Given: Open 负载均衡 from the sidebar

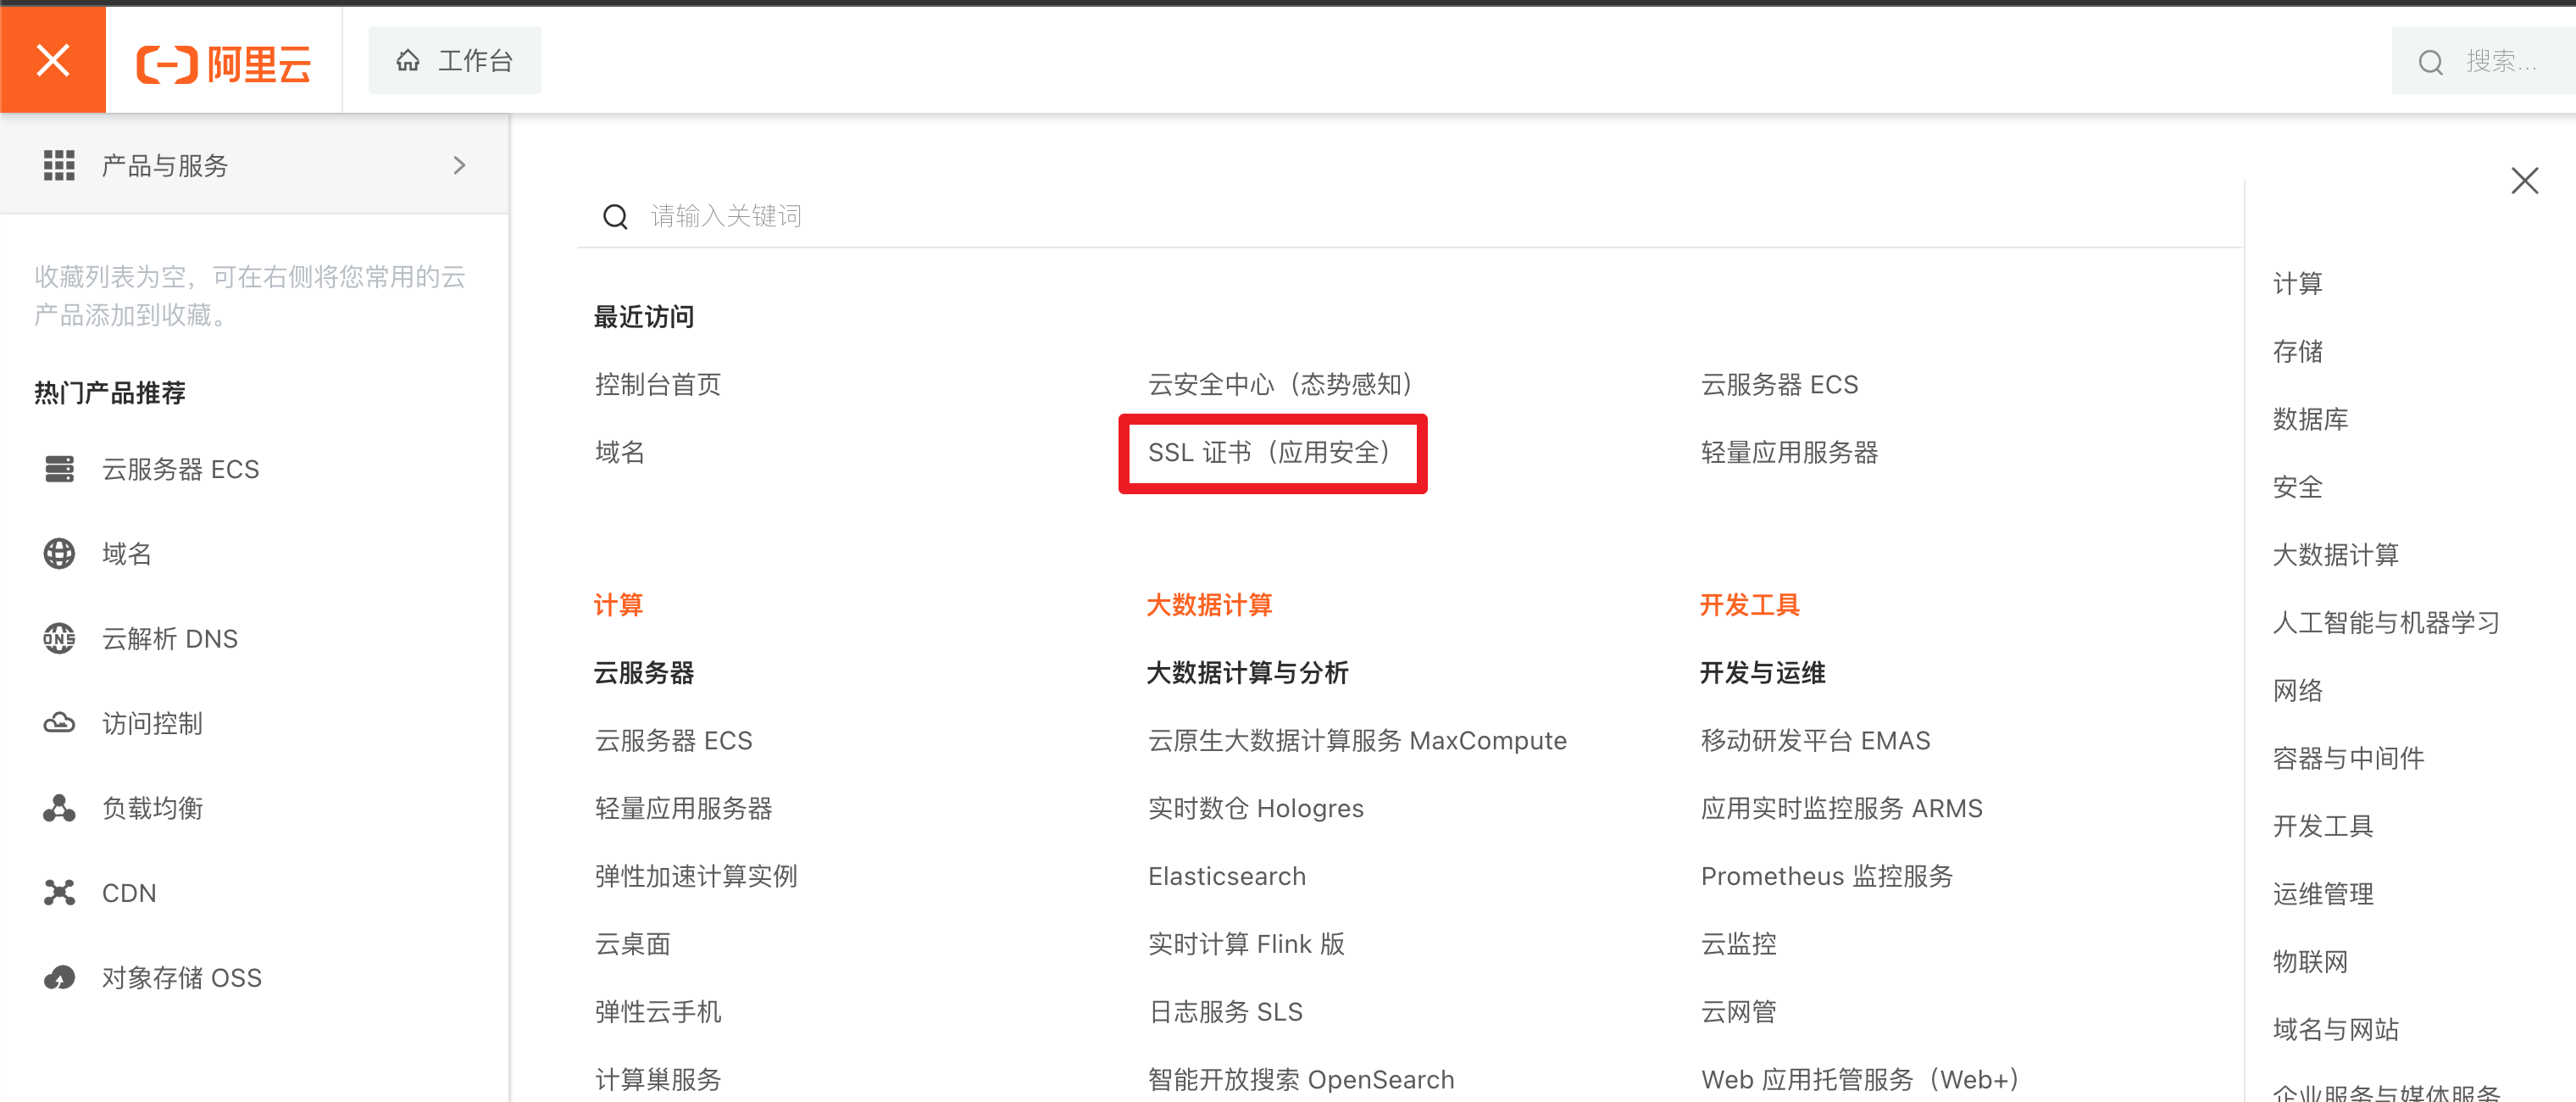Looking at the screenshot, I should tap(152, 808).
